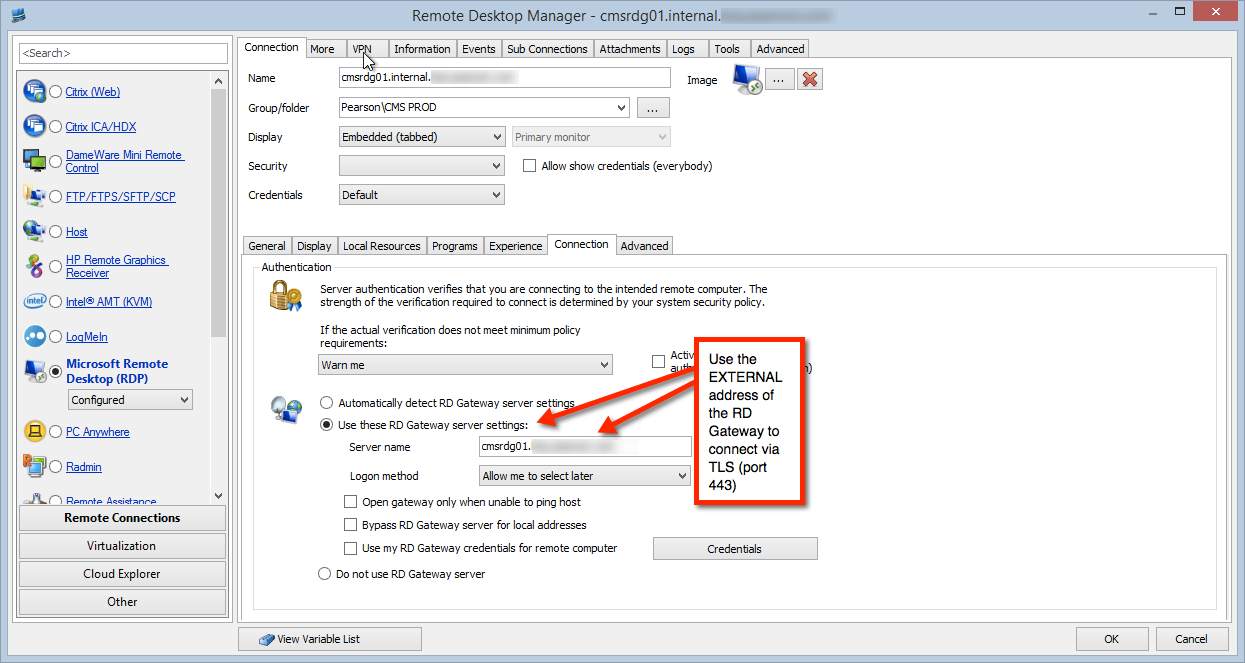
Task: Check Bypass RD Gateway server for local addresses
Action: pos(350,525)
